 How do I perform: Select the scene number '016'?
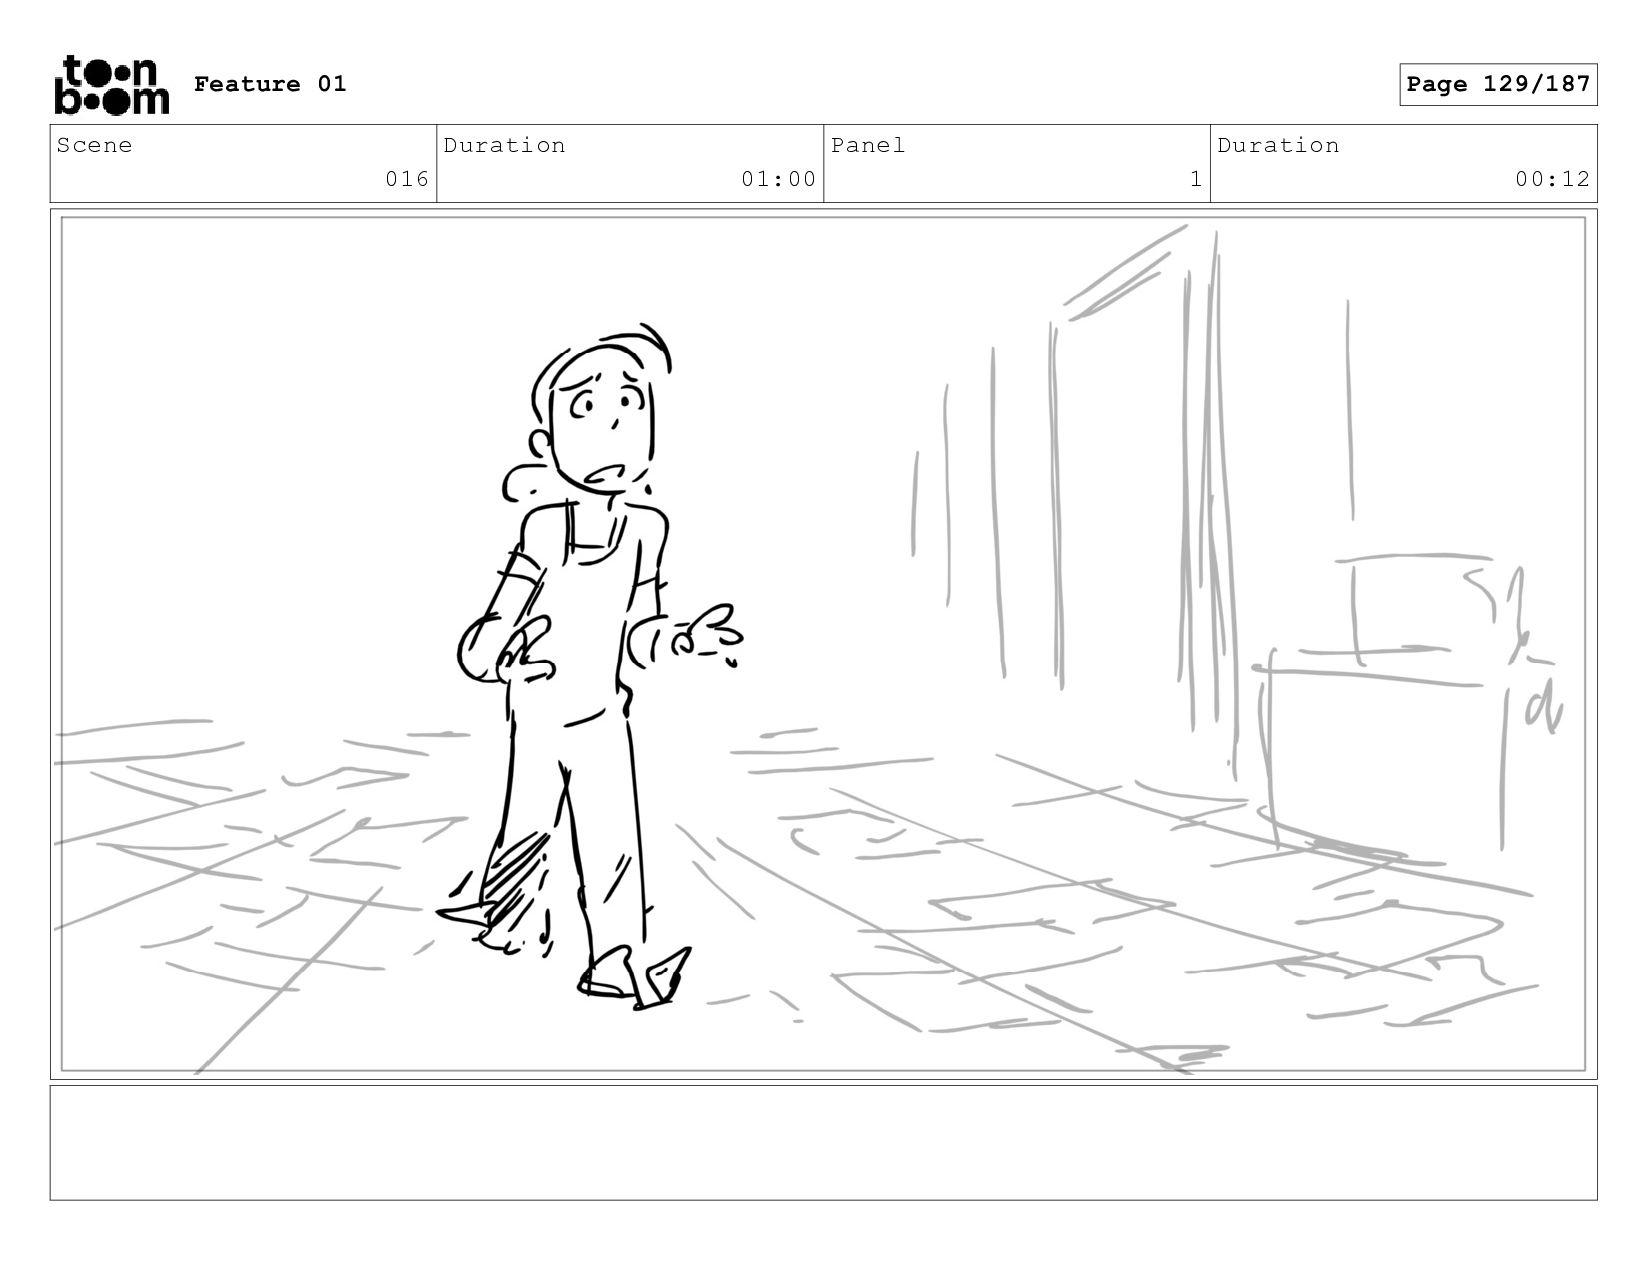tap(407, 179)
